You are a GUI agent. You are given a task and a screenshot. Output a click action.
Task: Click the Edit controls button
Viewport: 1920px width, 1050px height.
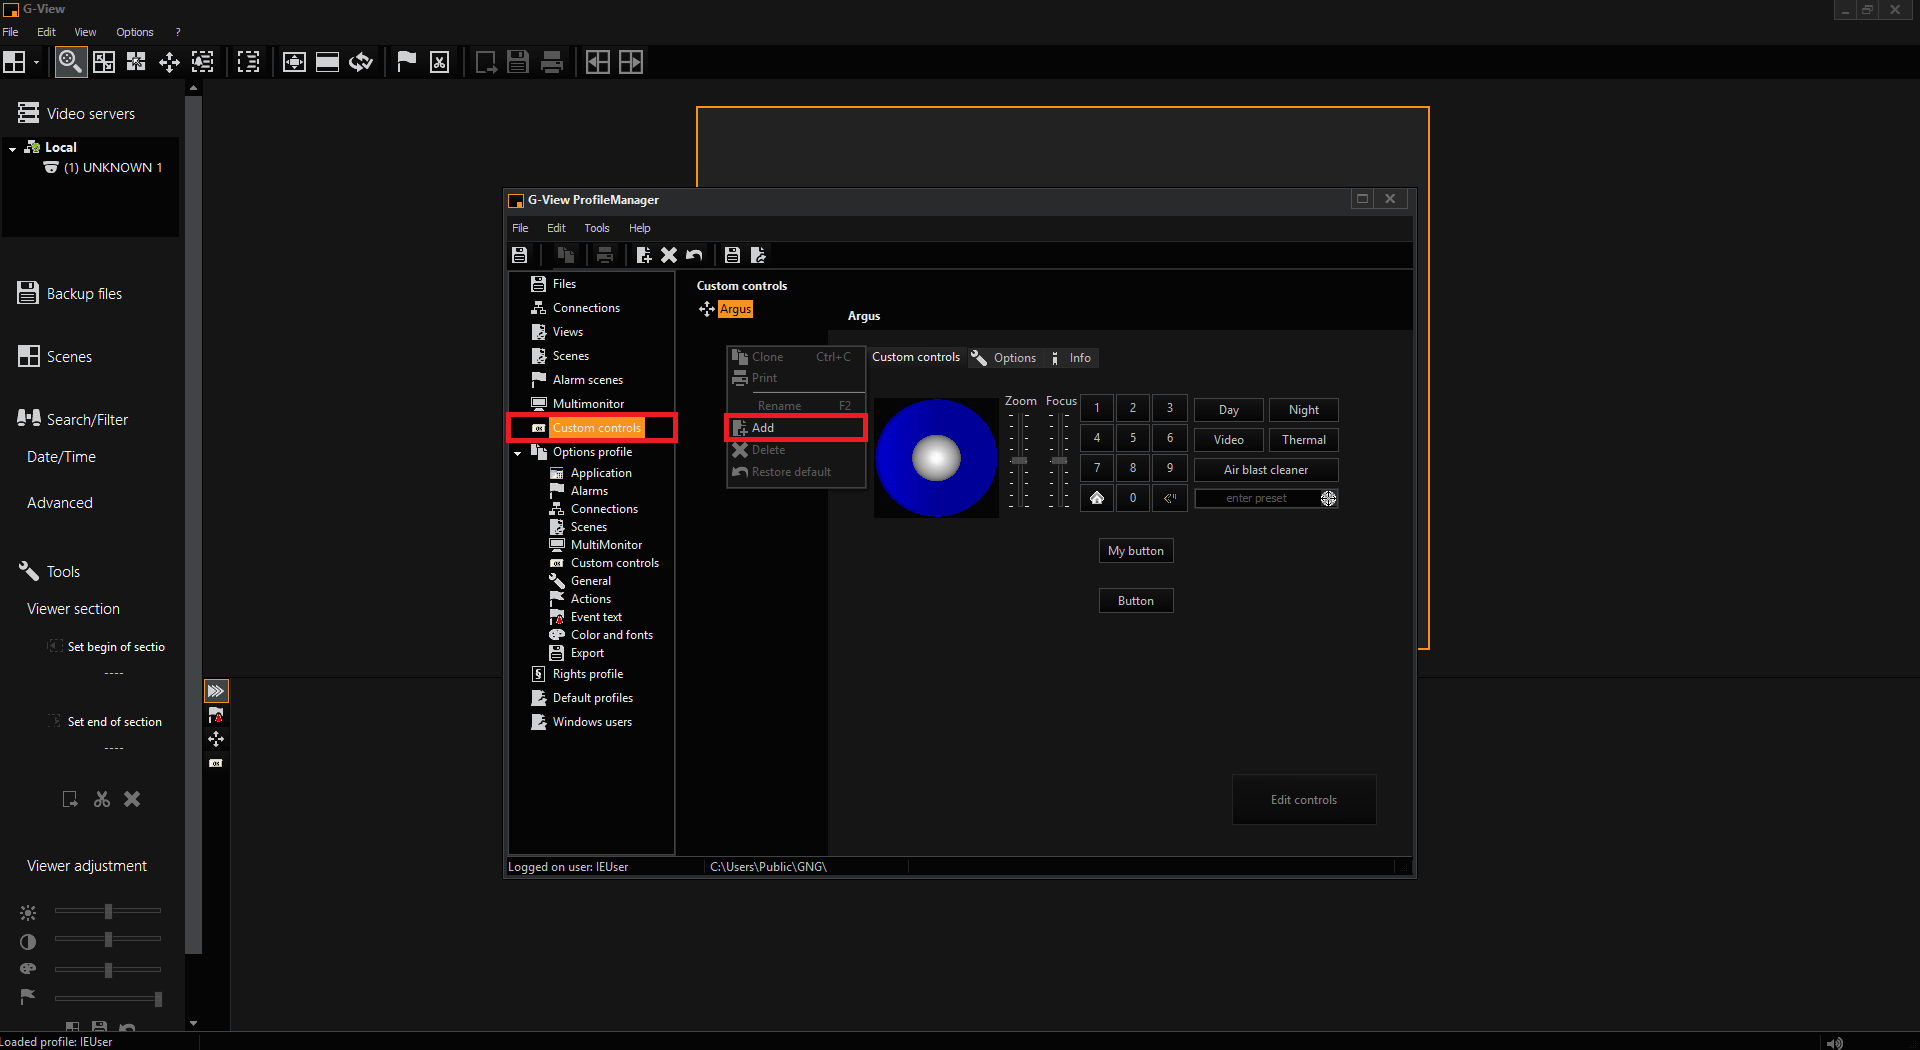coord(1303,800)
